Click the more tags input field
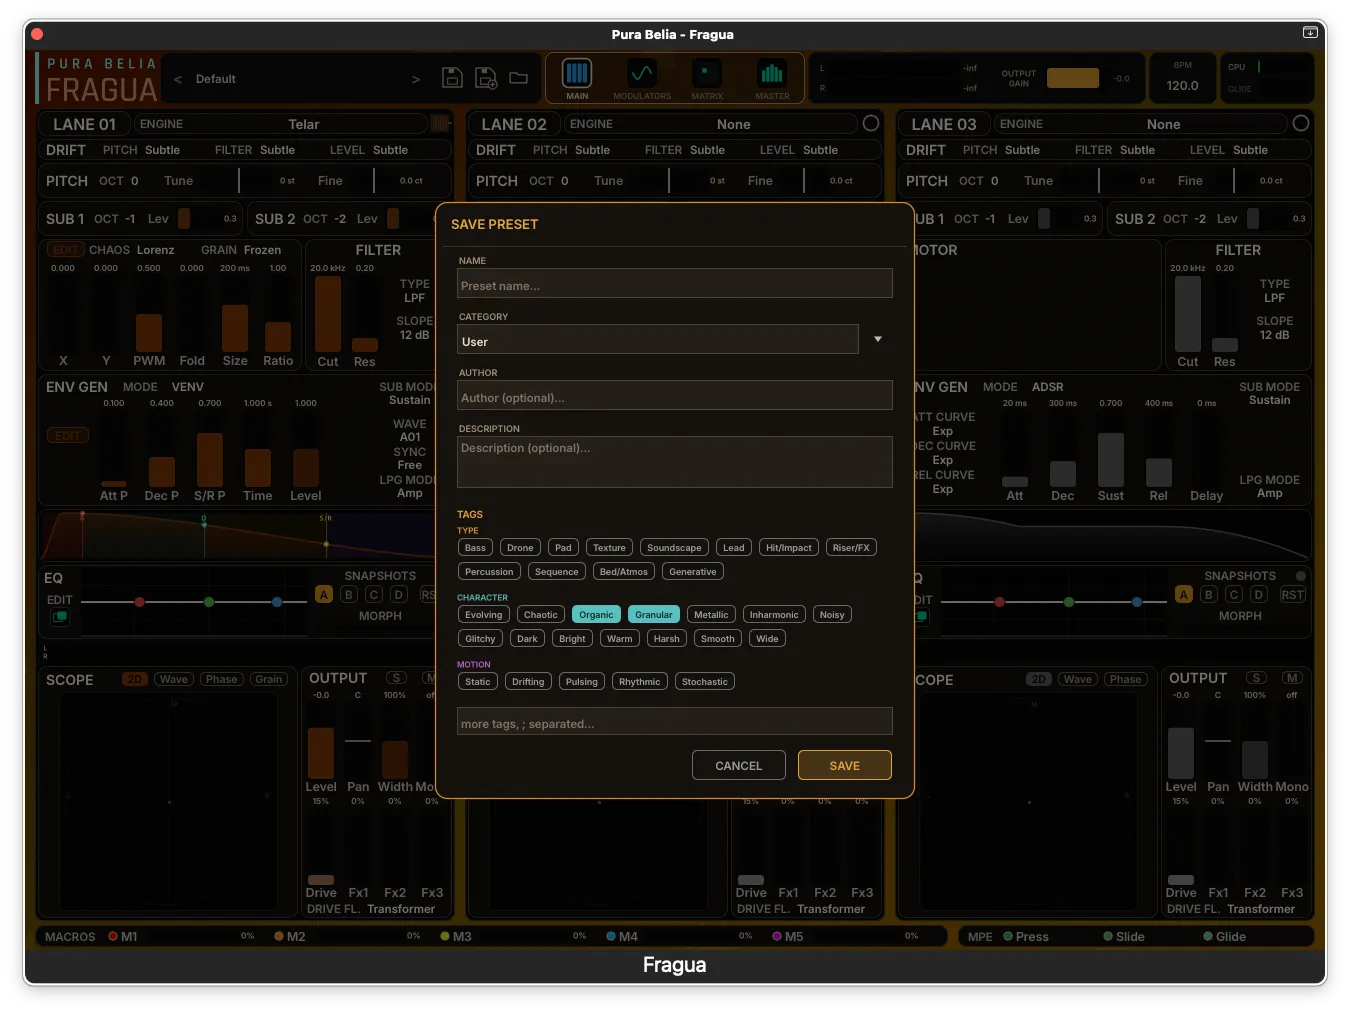1350x1013 pixels. [x=675, y=722]
